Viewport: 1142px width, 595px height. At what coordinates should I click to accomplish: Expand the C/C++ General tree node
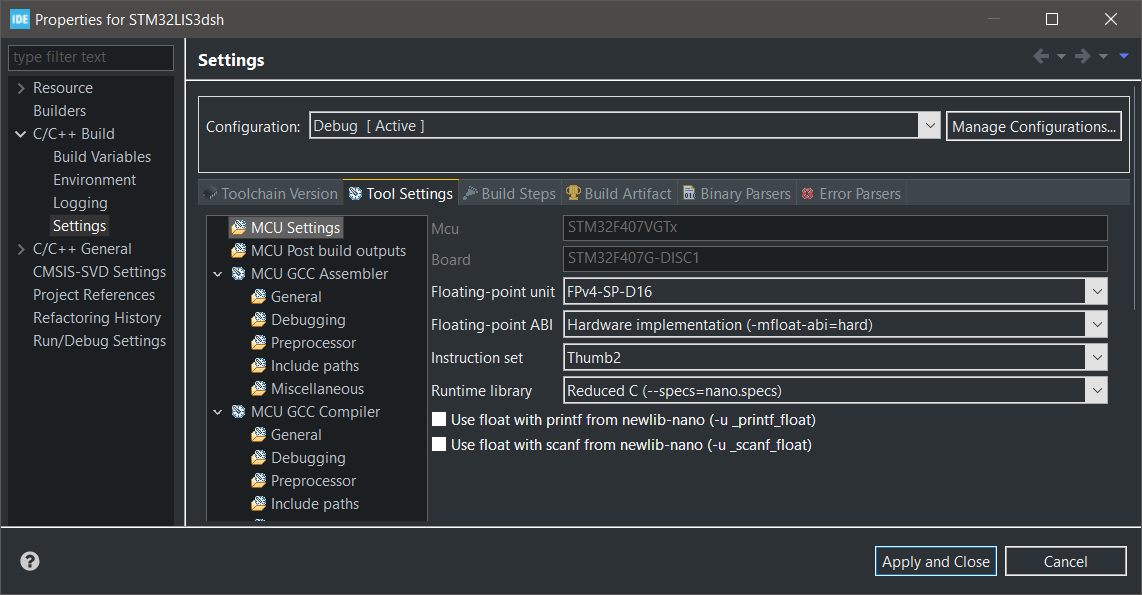tap(21, 249)
